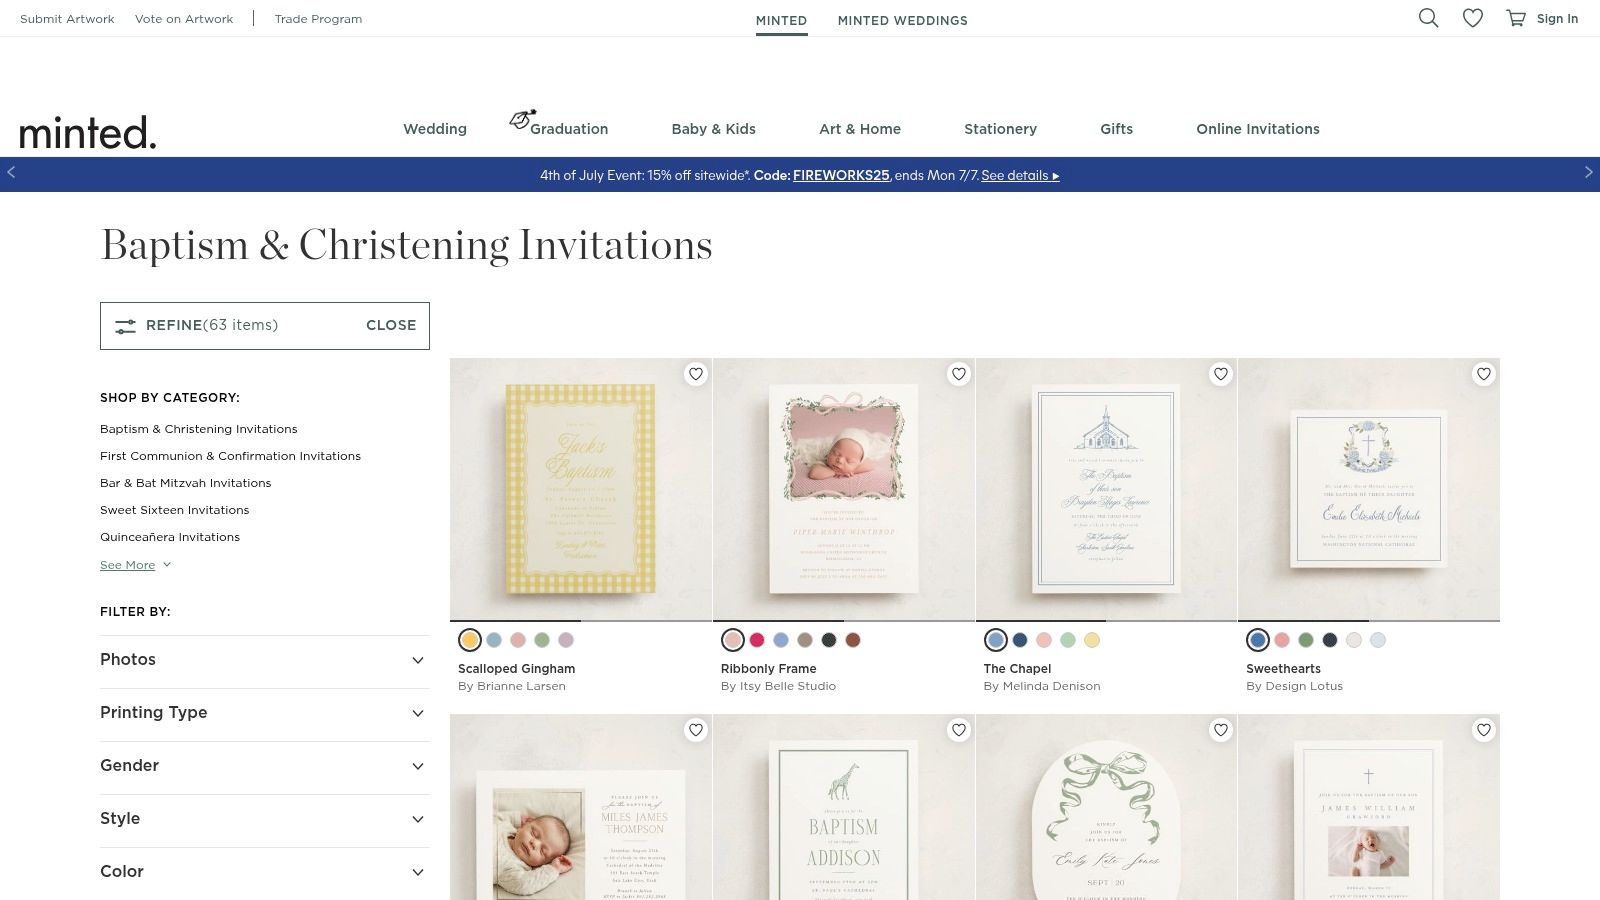Viewport: 1600px width, 900px height.
Task: Choose yellow swatch for Scalloped Gingham
Action: tap(470, 640)
